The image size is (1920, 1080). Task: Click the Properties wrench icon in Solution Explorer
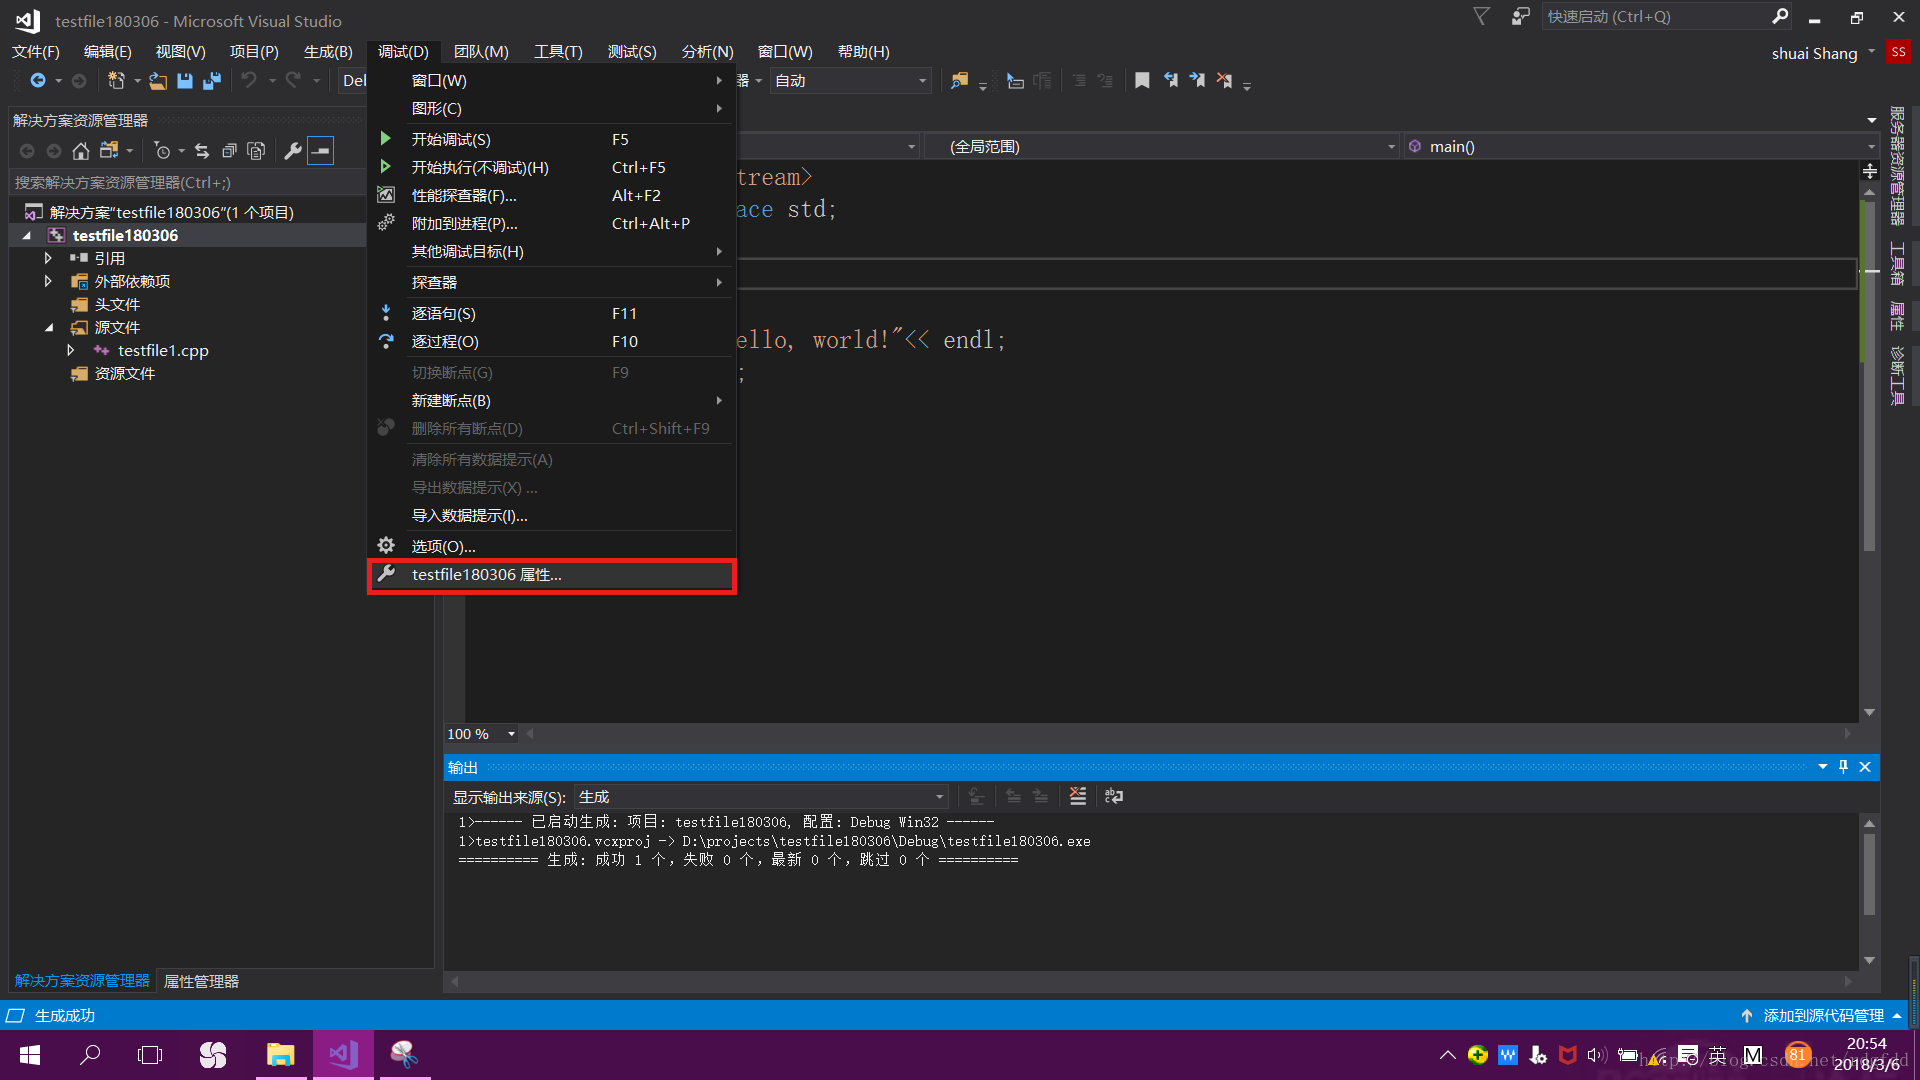[x=293, y=151]
